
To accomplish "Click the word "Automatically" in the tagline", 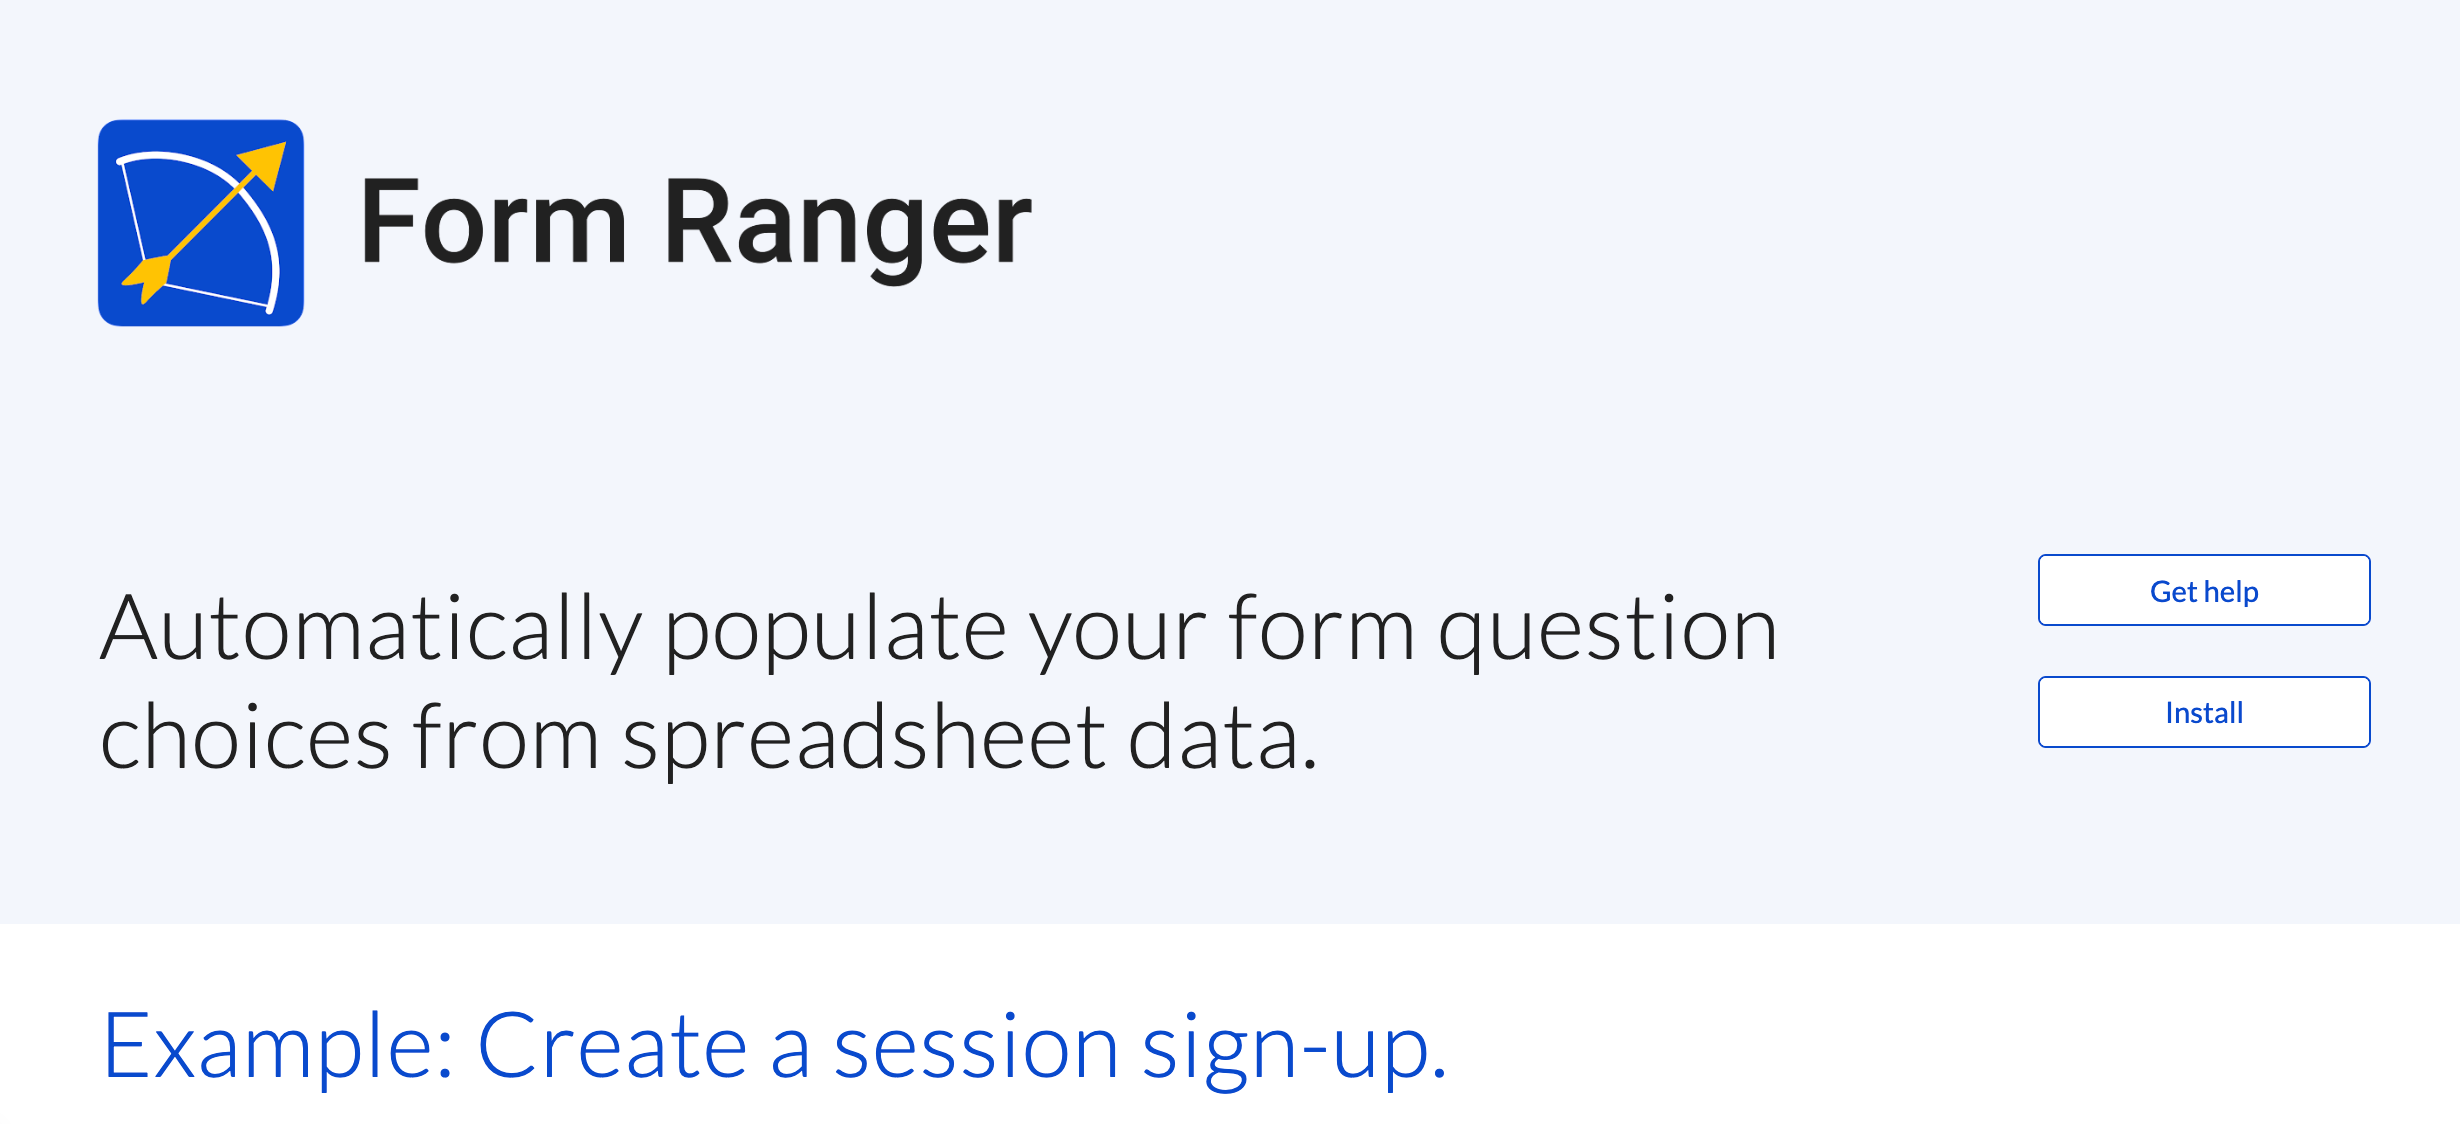I will [x=371, y=632].
